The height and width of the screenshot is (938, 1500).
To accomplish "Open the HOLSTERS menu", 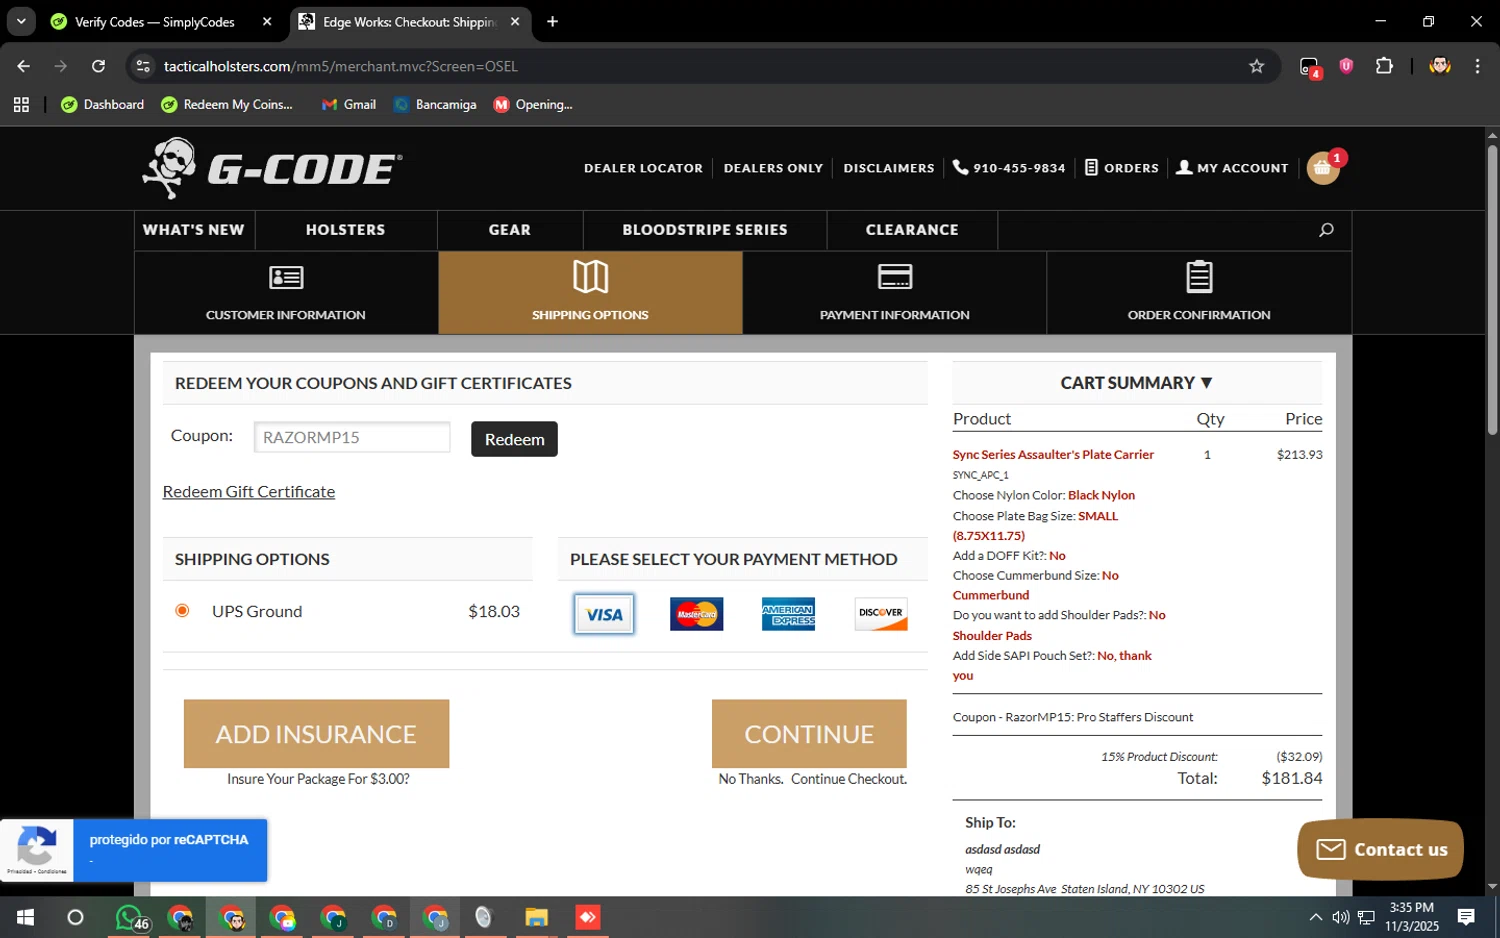I will [x=345, y=230].
